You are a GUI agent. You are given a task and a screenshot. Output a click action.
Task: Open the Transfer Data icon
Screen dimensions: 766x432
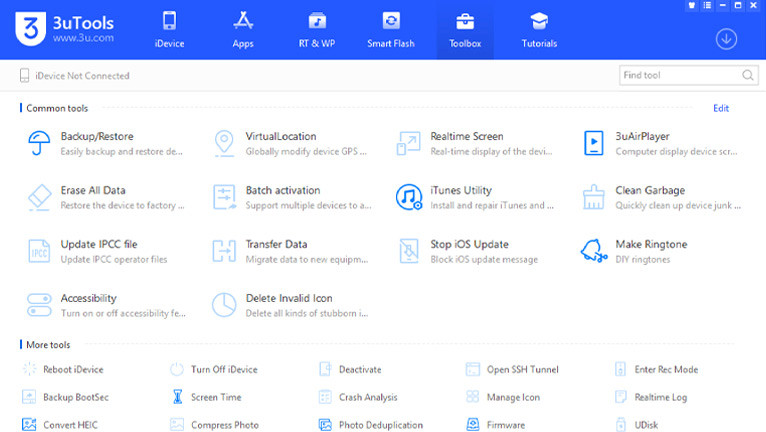[x=224, y=251]
